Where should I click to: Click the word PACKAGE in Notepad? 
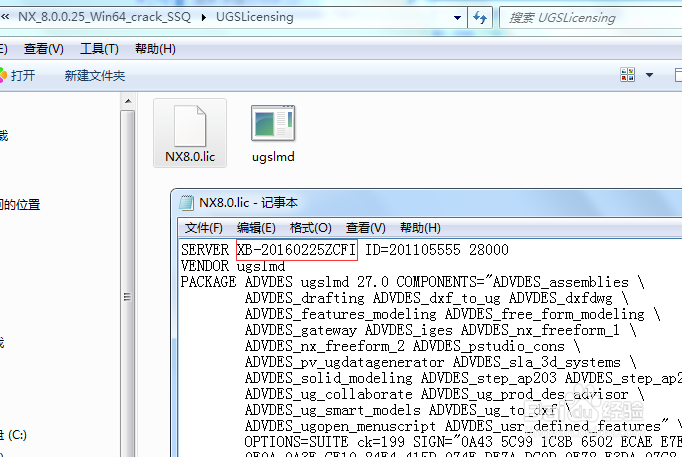click(208, 282)
